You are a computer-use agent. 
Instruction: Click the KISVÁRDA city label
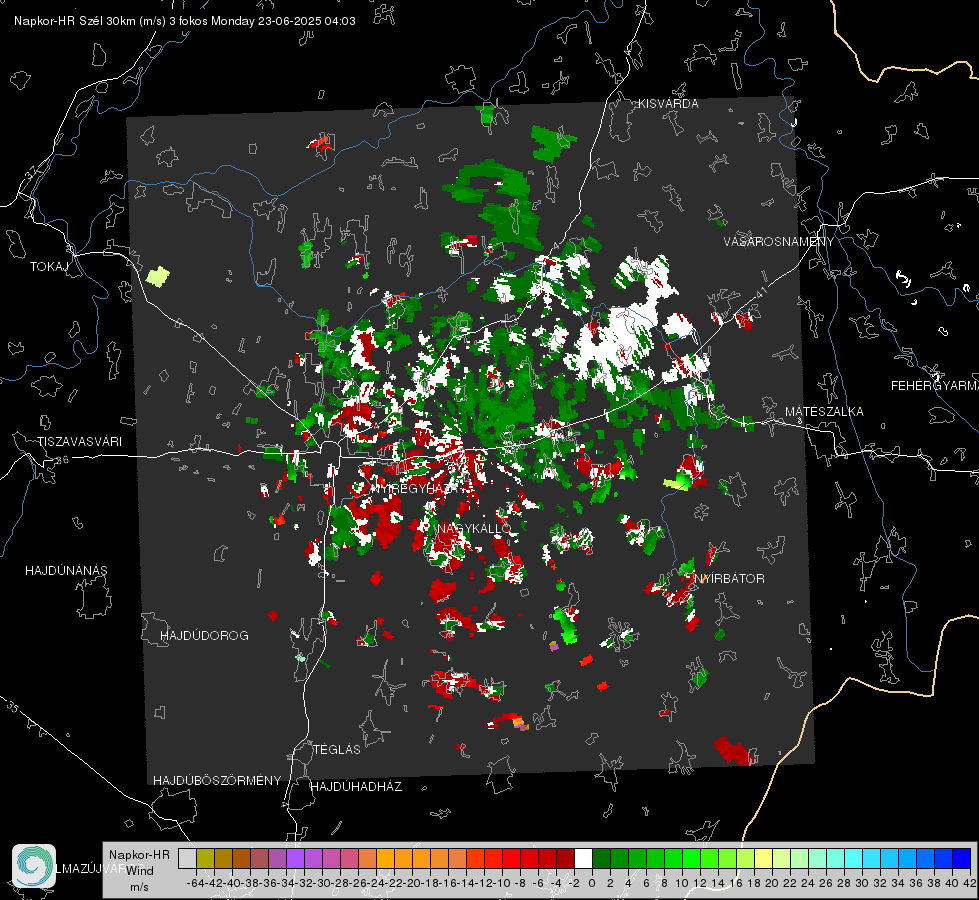click(x=668, y=104)
